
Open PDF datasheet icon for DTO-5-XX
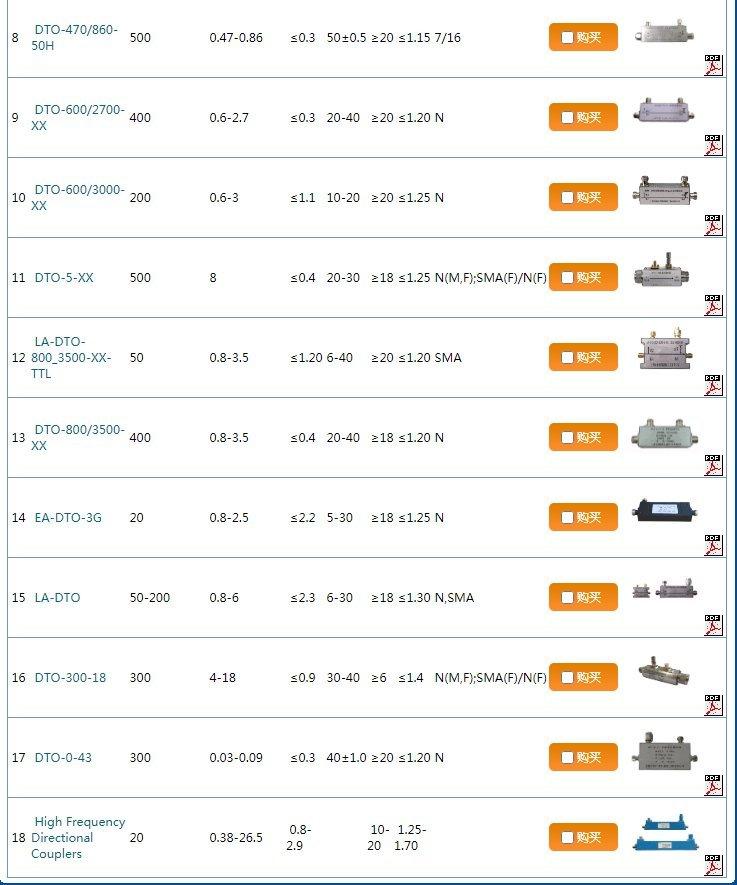click(713, 305)
